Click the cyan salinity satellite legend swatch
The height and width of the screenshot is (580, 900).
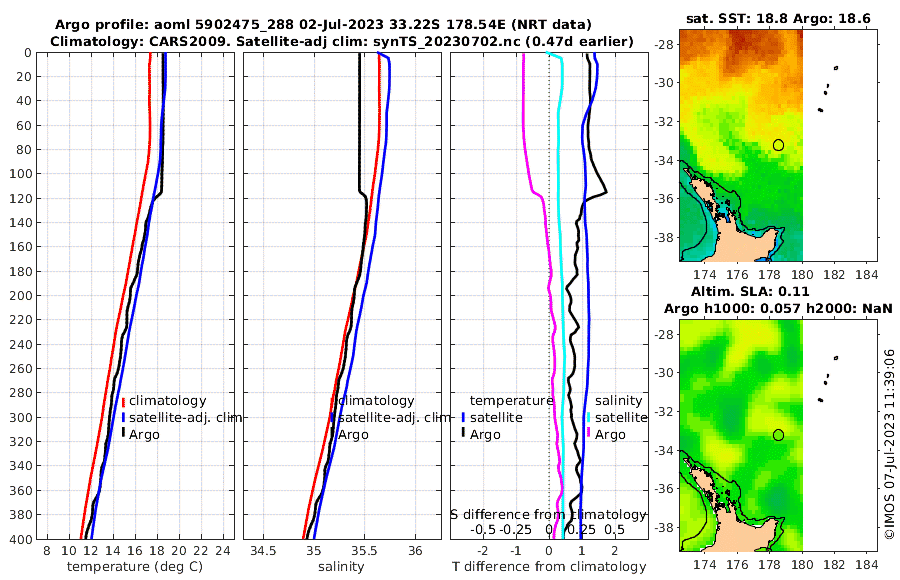(x=588, y=417)
